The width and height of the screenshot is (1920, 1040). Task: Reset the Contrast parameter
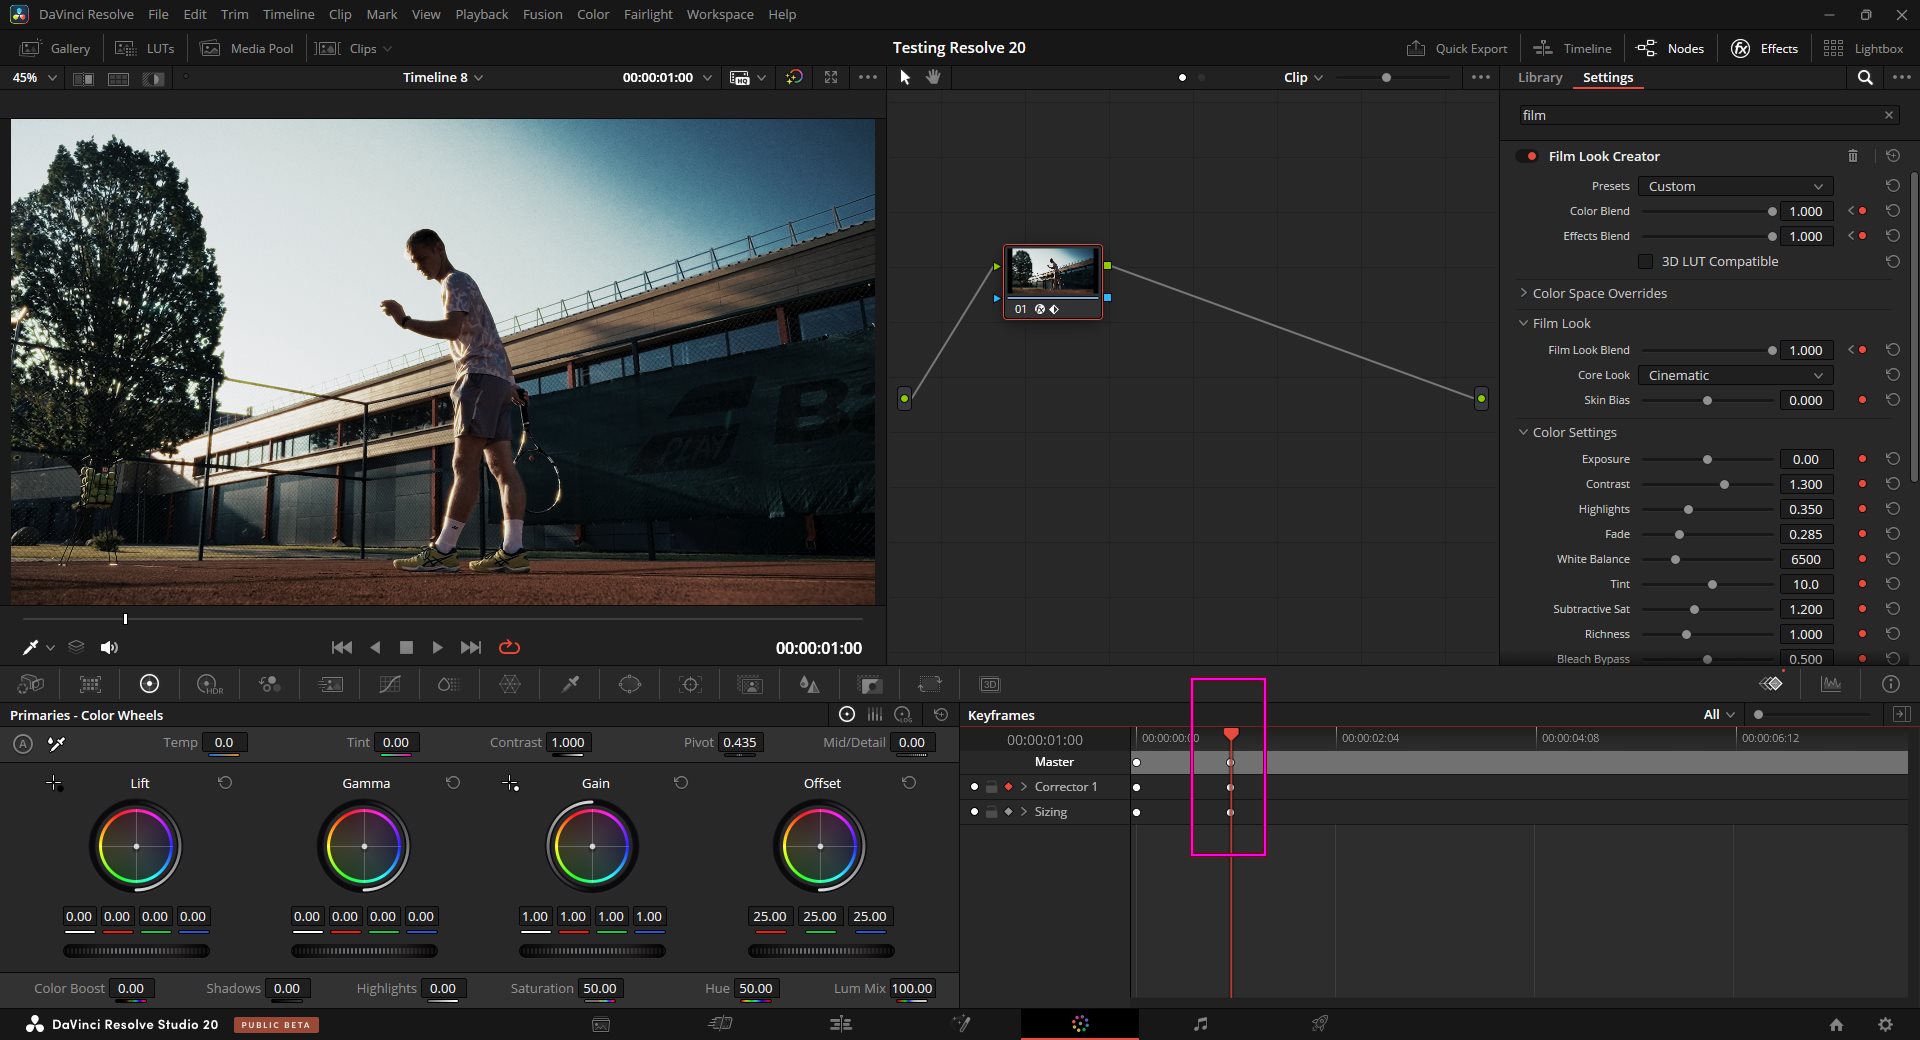click(x=1892, y=484)
